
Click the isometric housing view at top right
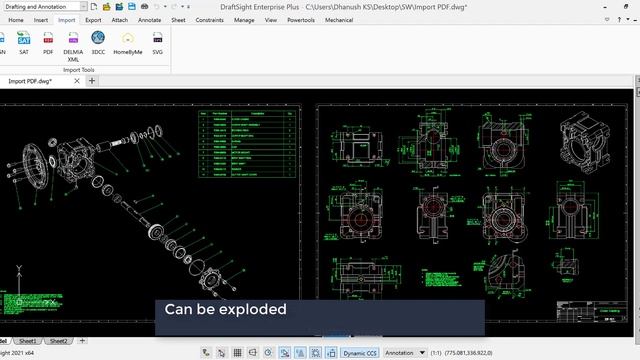click(586, 142)
